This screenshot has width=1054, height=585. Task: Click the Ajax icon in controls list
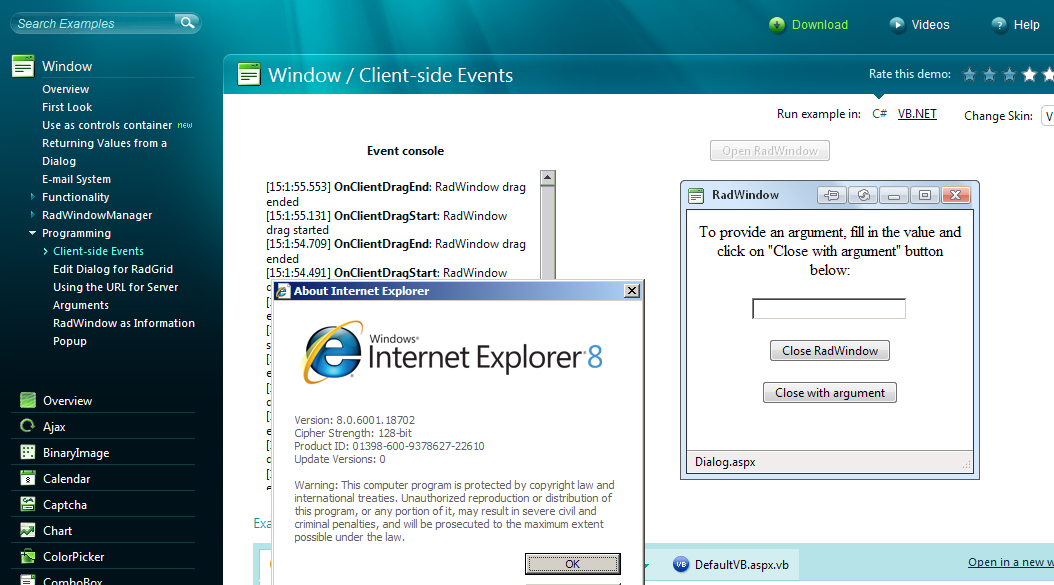[28, 426]
